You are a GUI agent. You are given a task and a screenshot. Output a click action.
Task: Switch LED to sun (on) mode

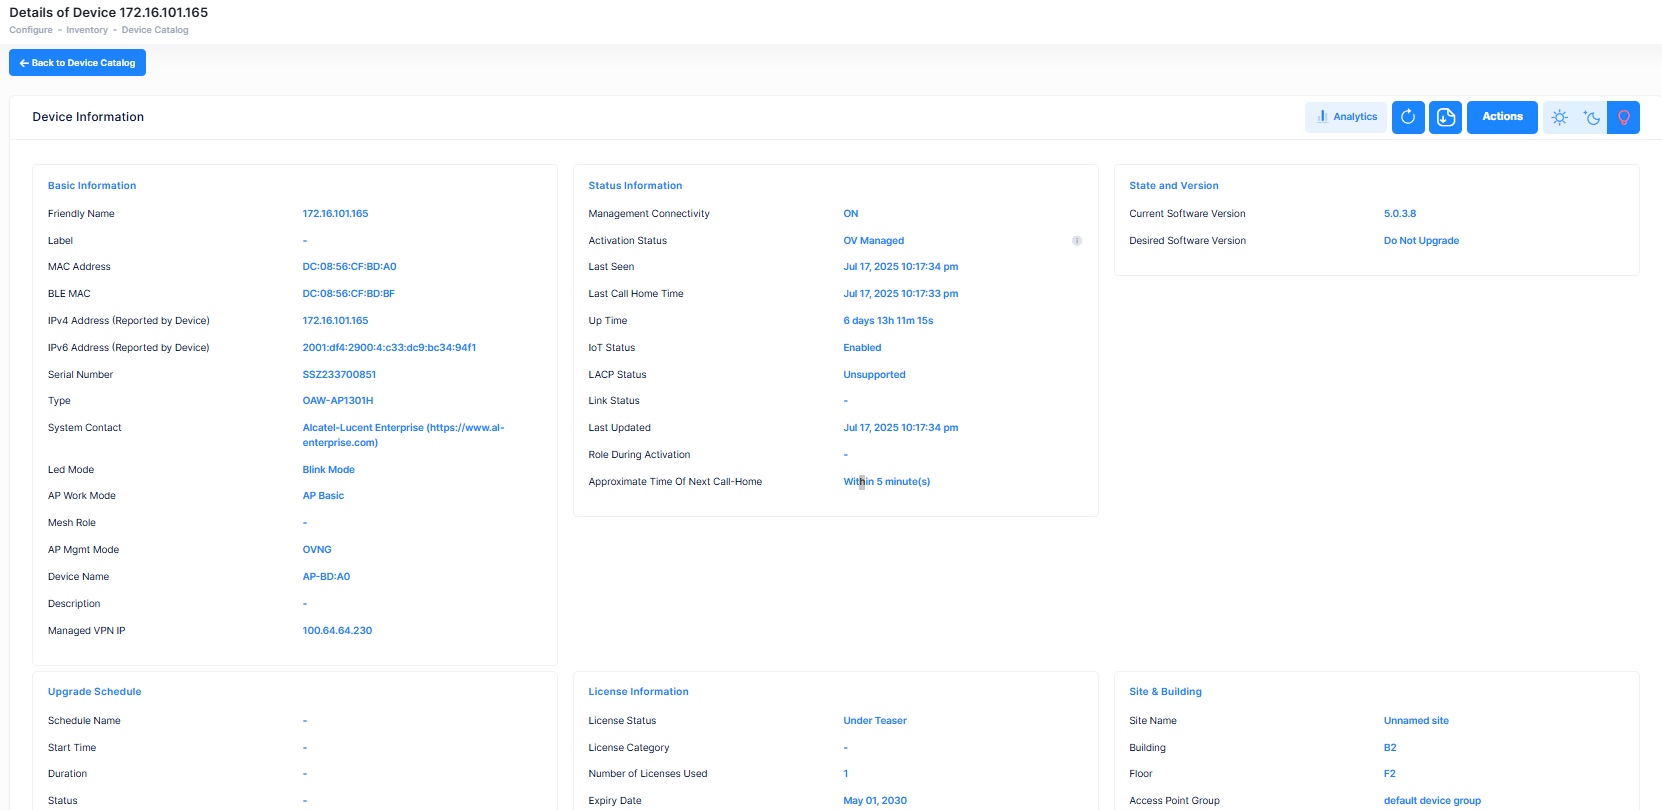[x=1559, y=117]
